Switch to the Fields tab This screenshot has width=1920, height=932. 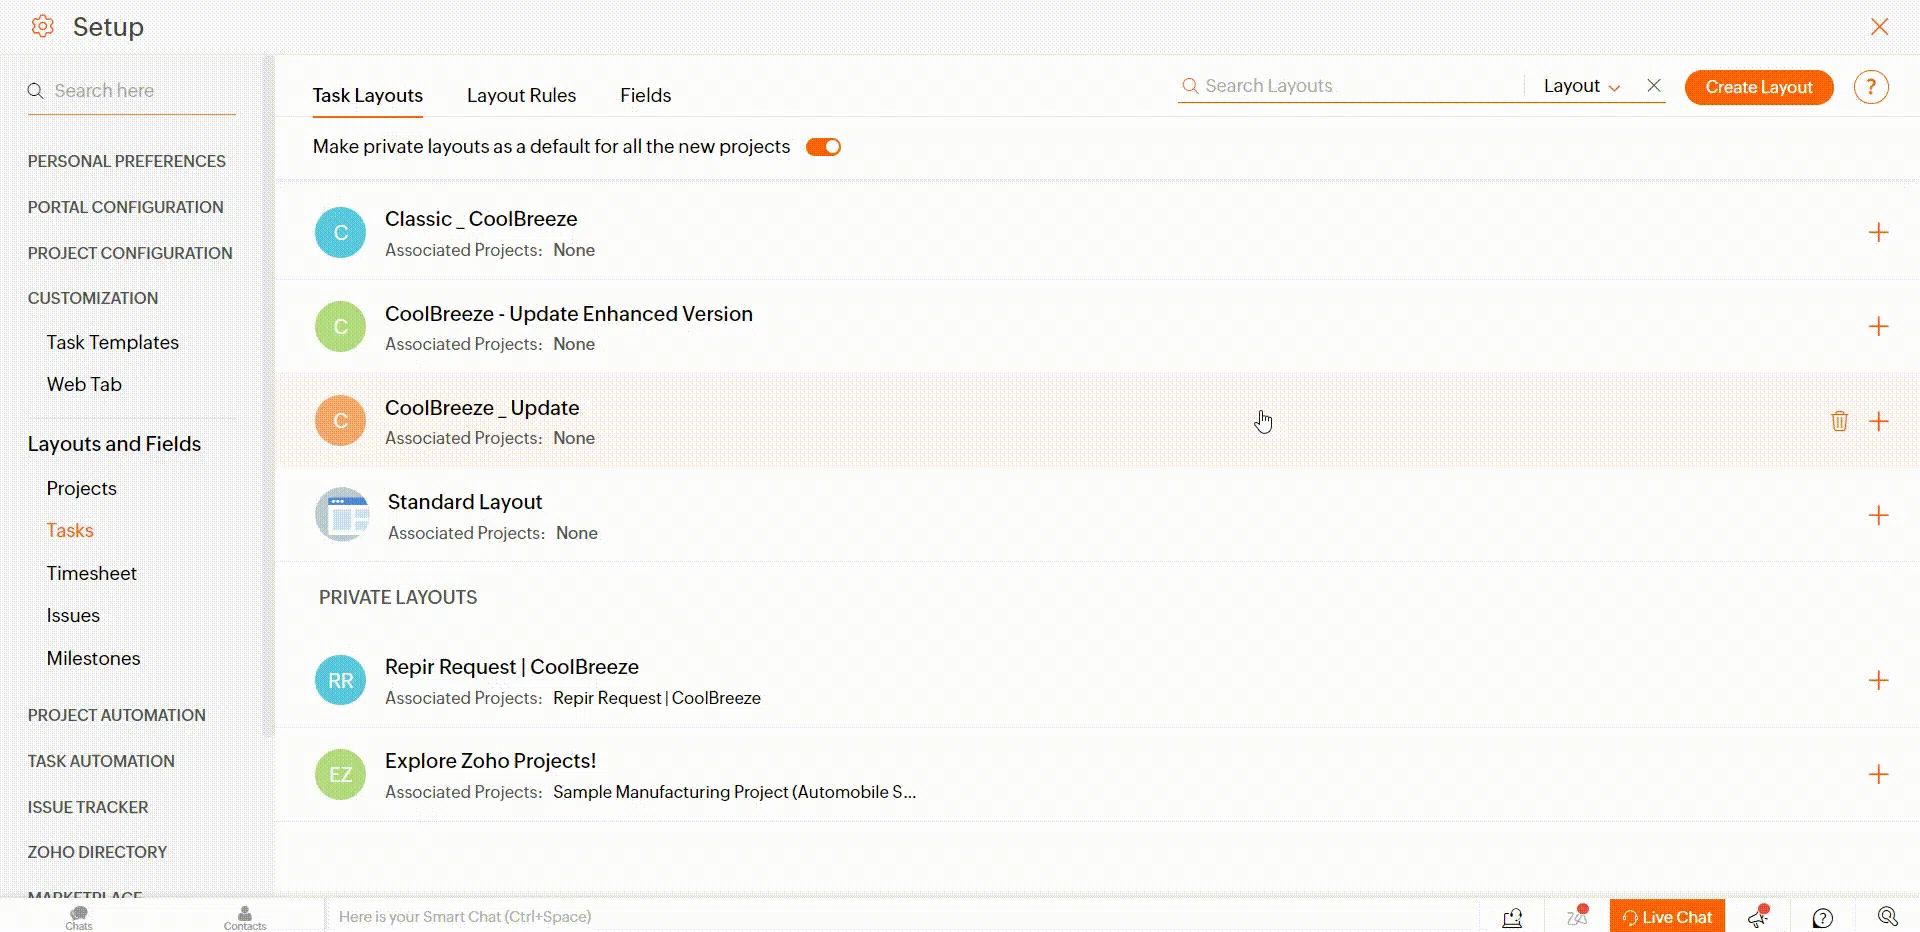coord(645,95)
